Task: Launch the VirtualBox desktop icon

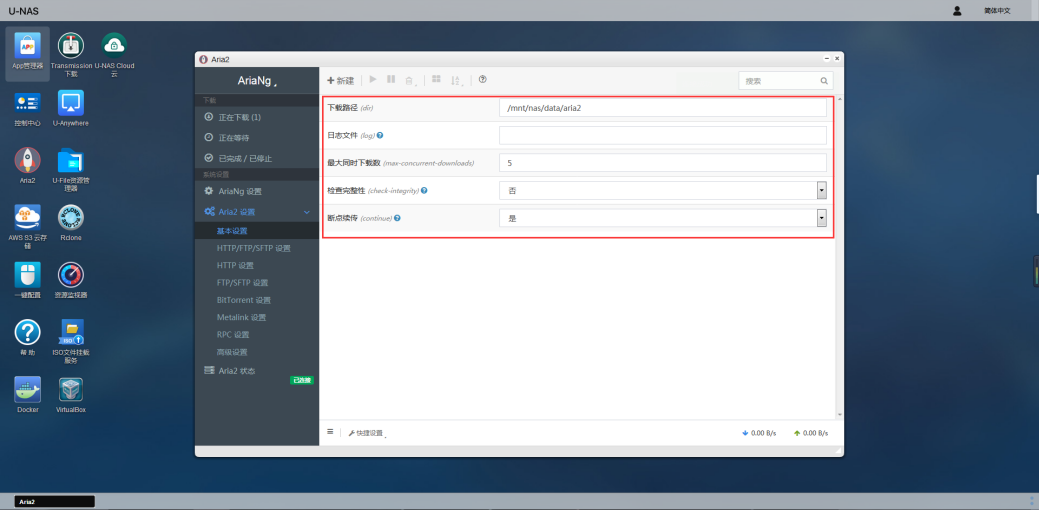Action: click(71, 394)
